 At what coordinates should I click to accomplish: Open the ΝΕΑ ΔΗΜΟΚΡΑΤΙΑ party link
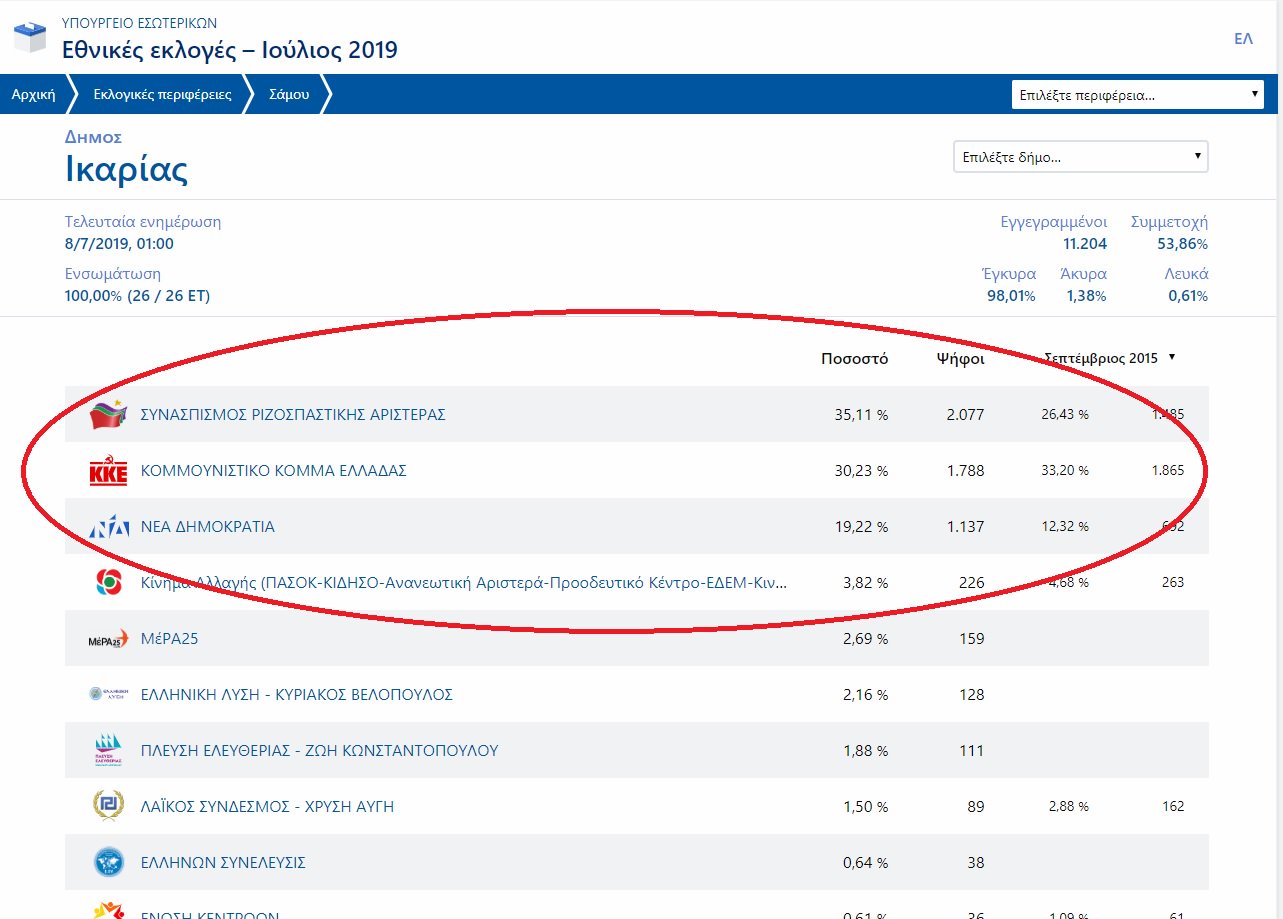(x=207, y=526)
